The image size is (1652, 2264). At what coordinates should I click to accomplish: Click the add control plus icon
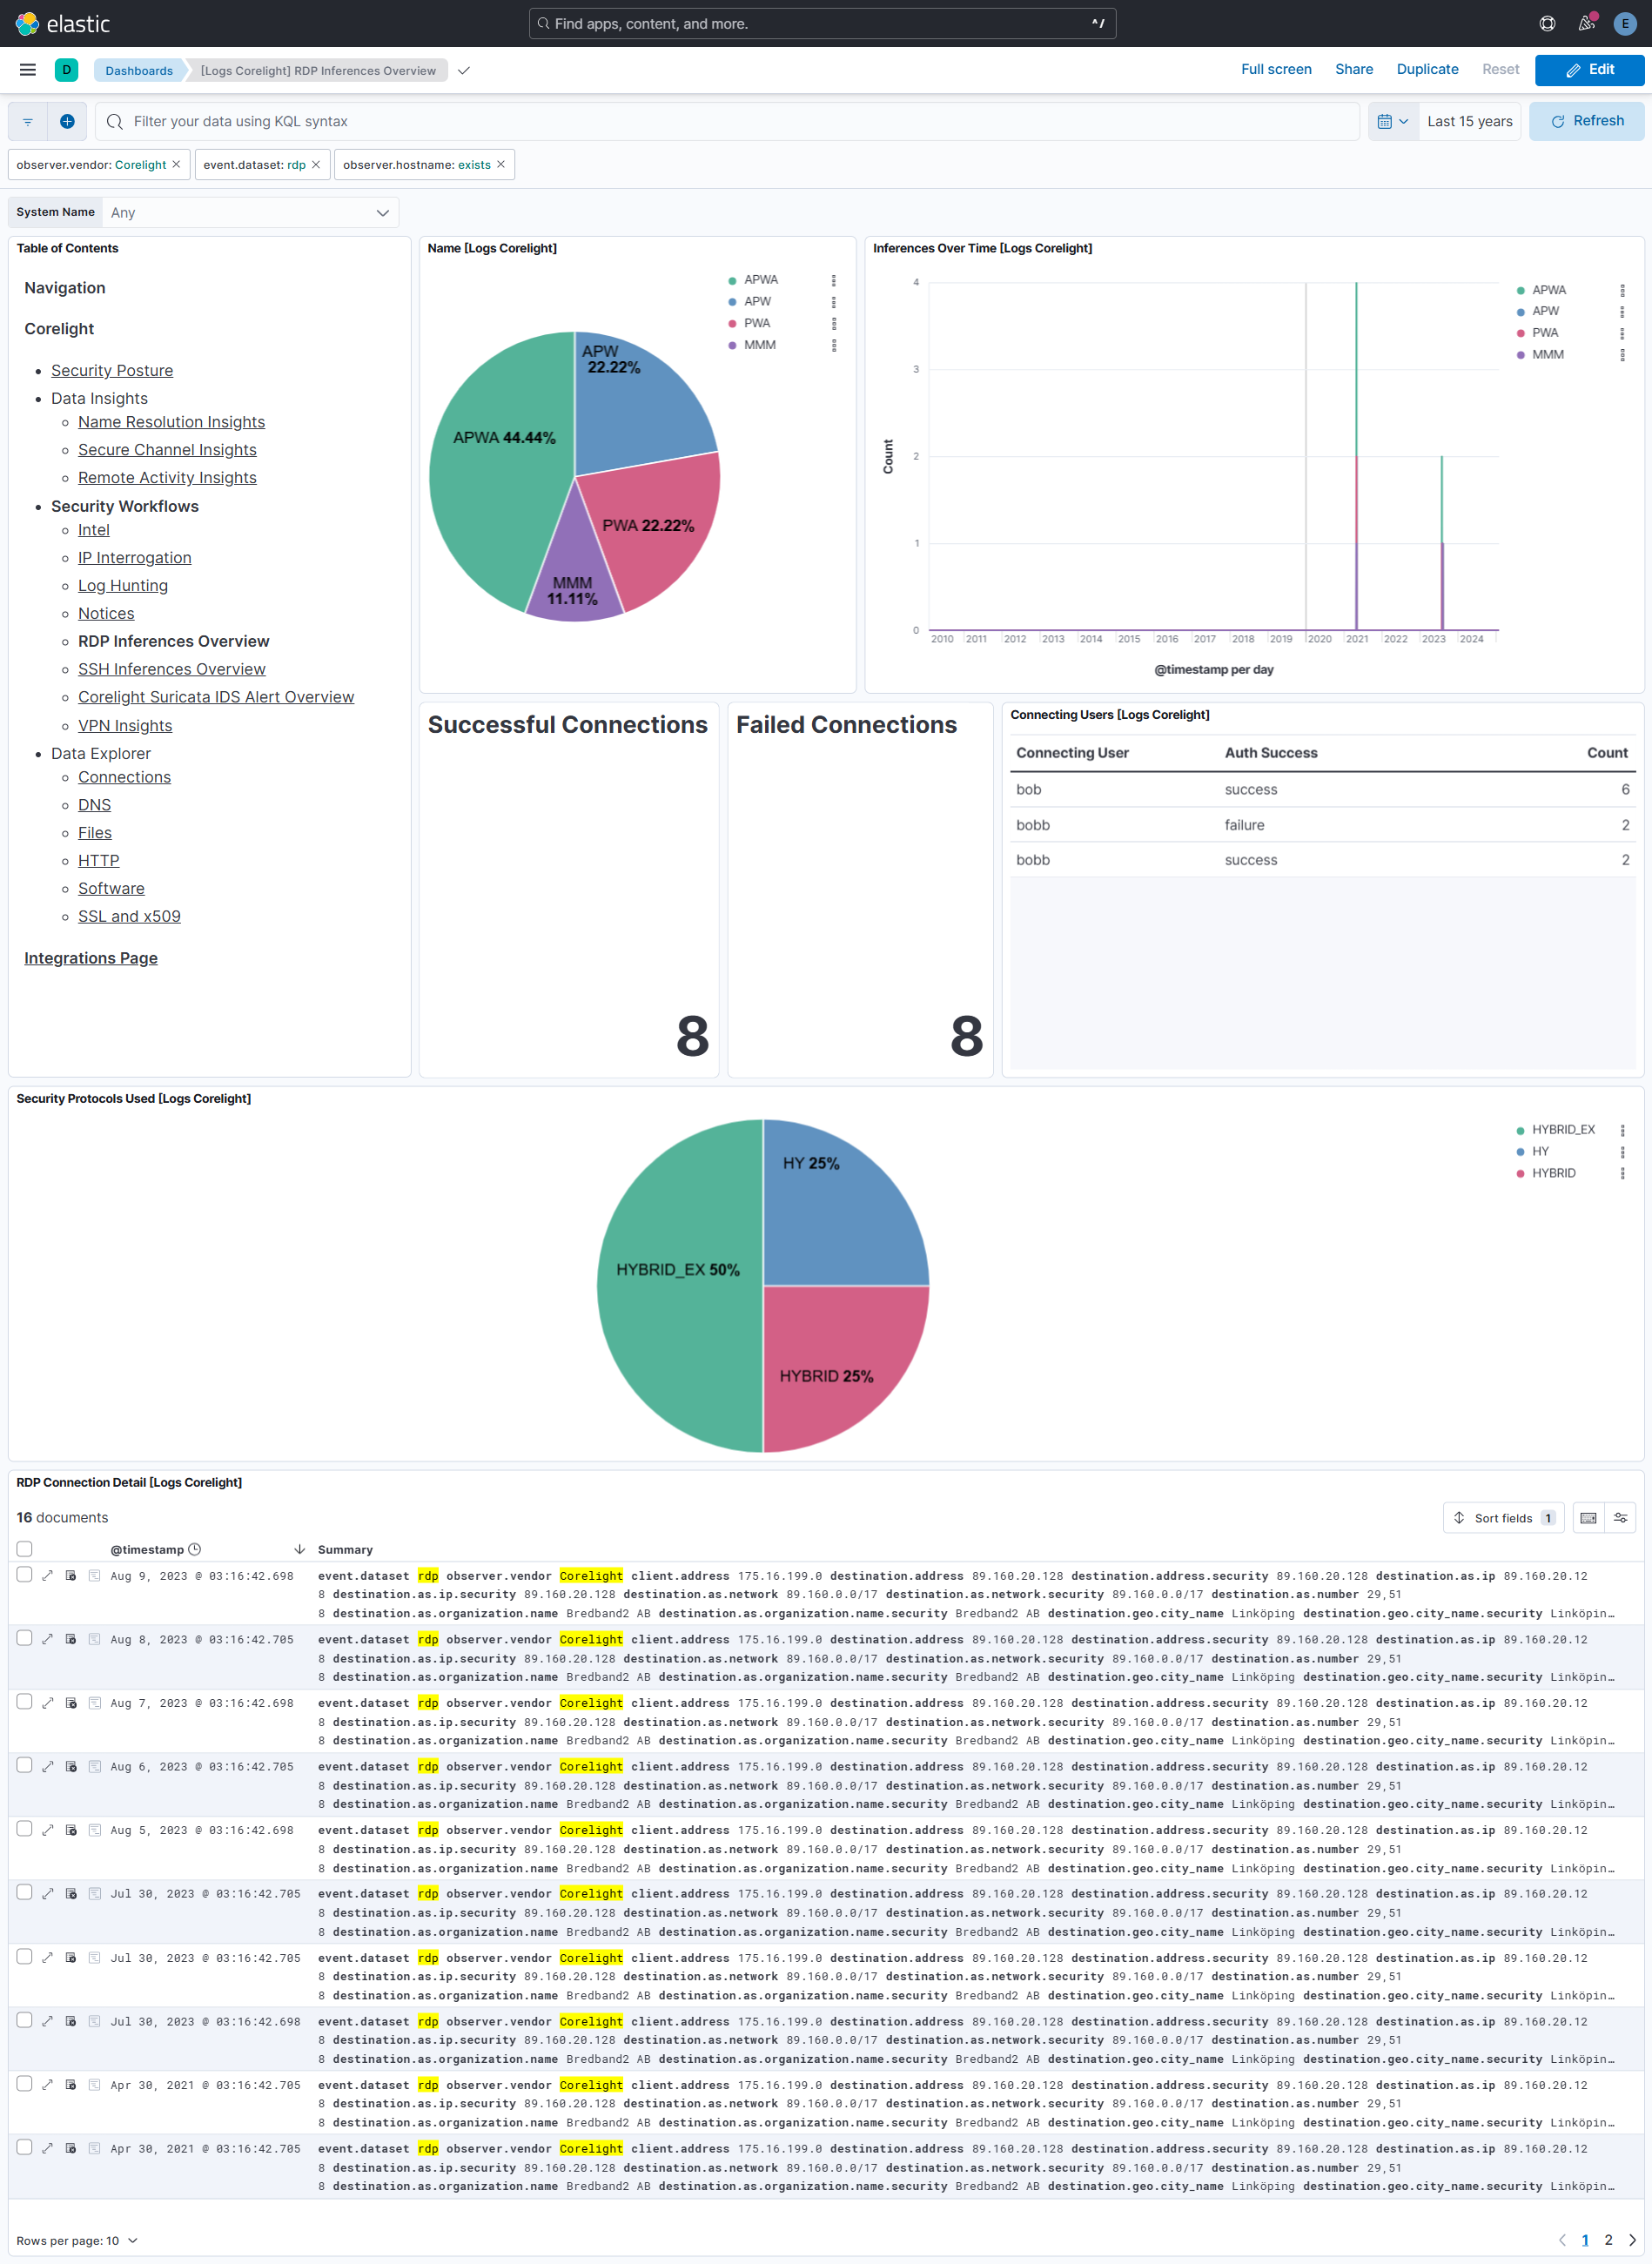coord(67,121)
